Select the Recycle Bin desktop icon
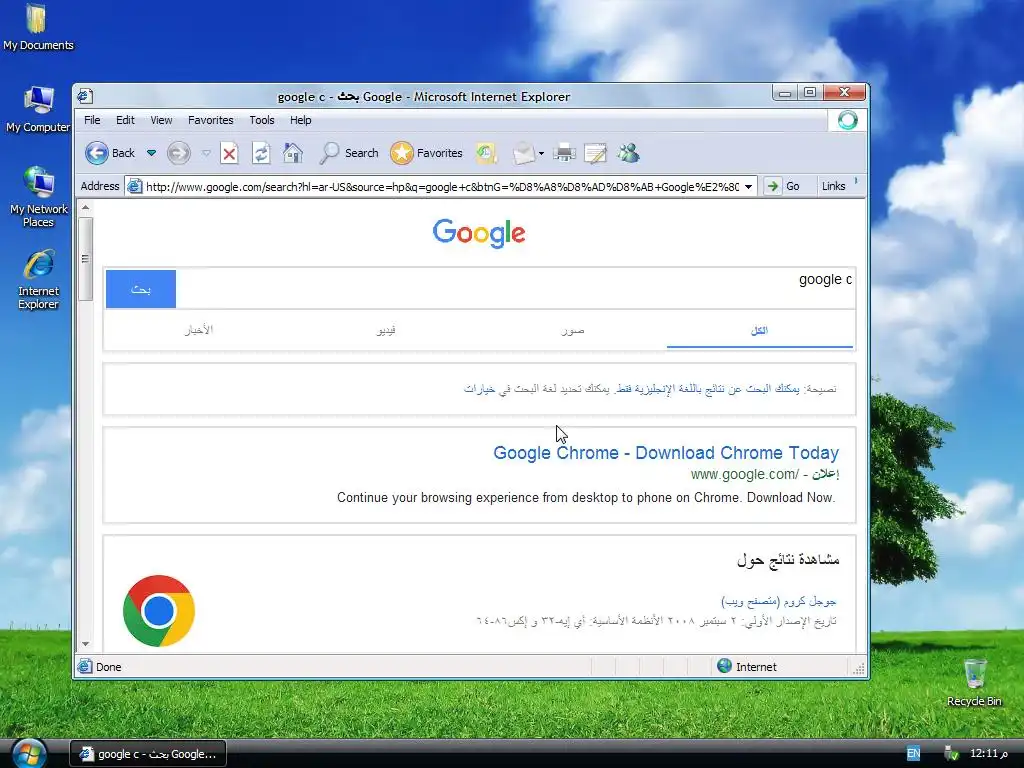The width and height of the screenshot is (1024, 768). point(974,682)
